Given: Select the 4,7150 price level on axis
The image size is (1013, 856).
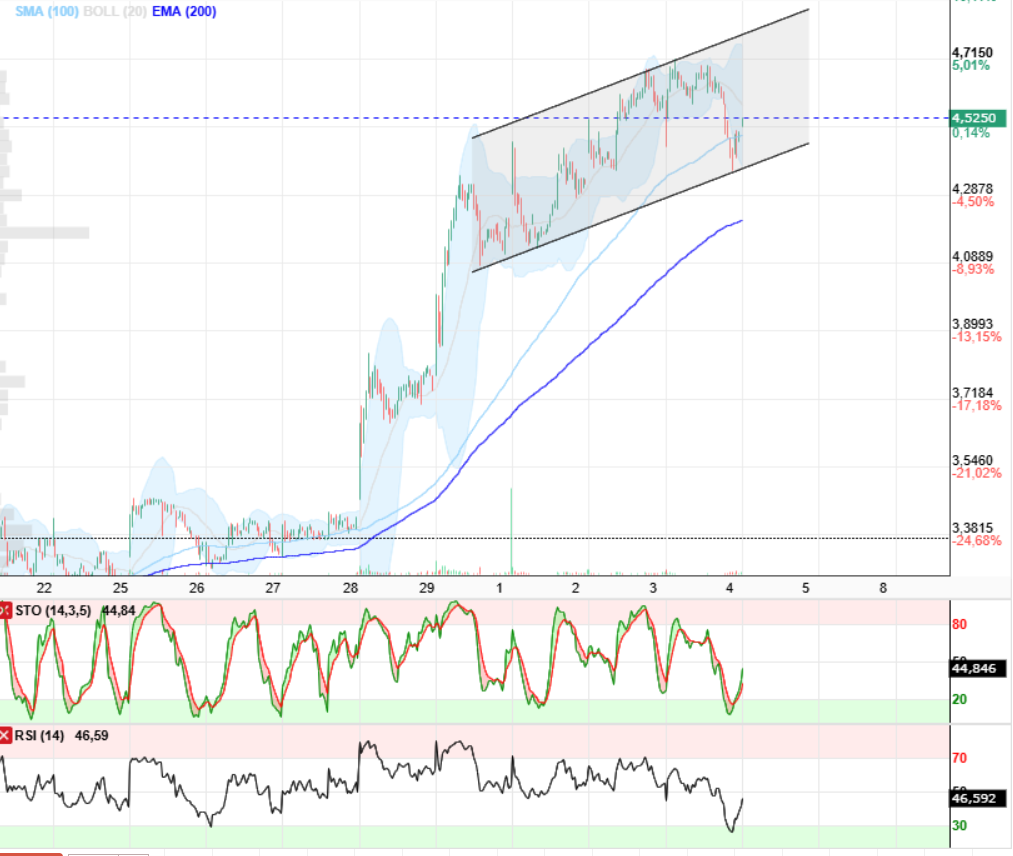Looking at the screenshot, I should pos(972,52).
